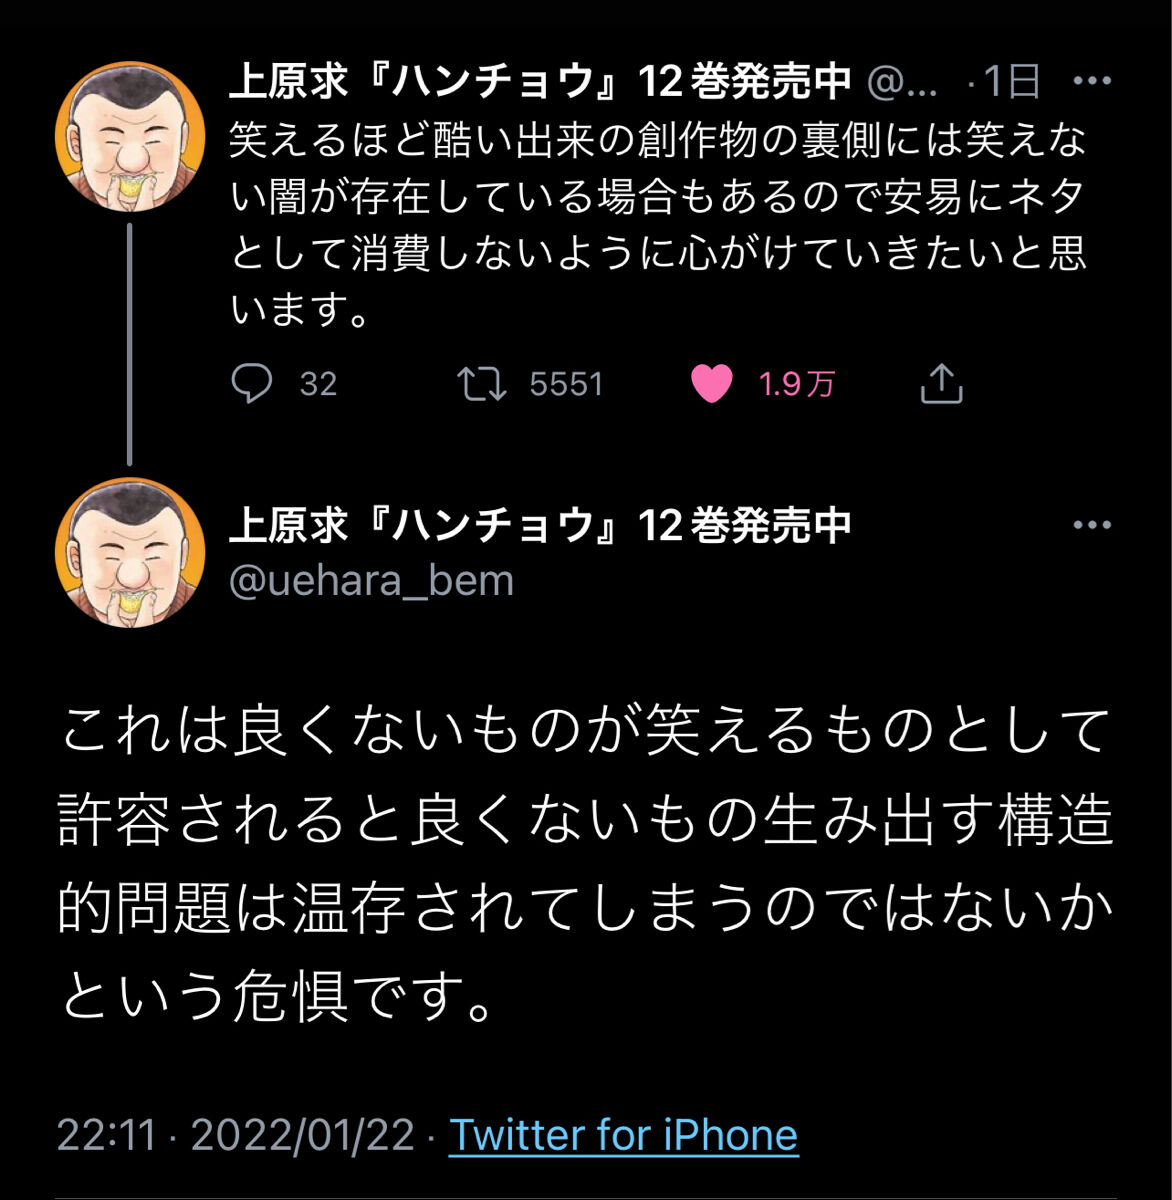Click the 22:11 · 2022/01/22 timestamp
The height and width of the screenshot is (1200, 1172).
point(235,1135)
